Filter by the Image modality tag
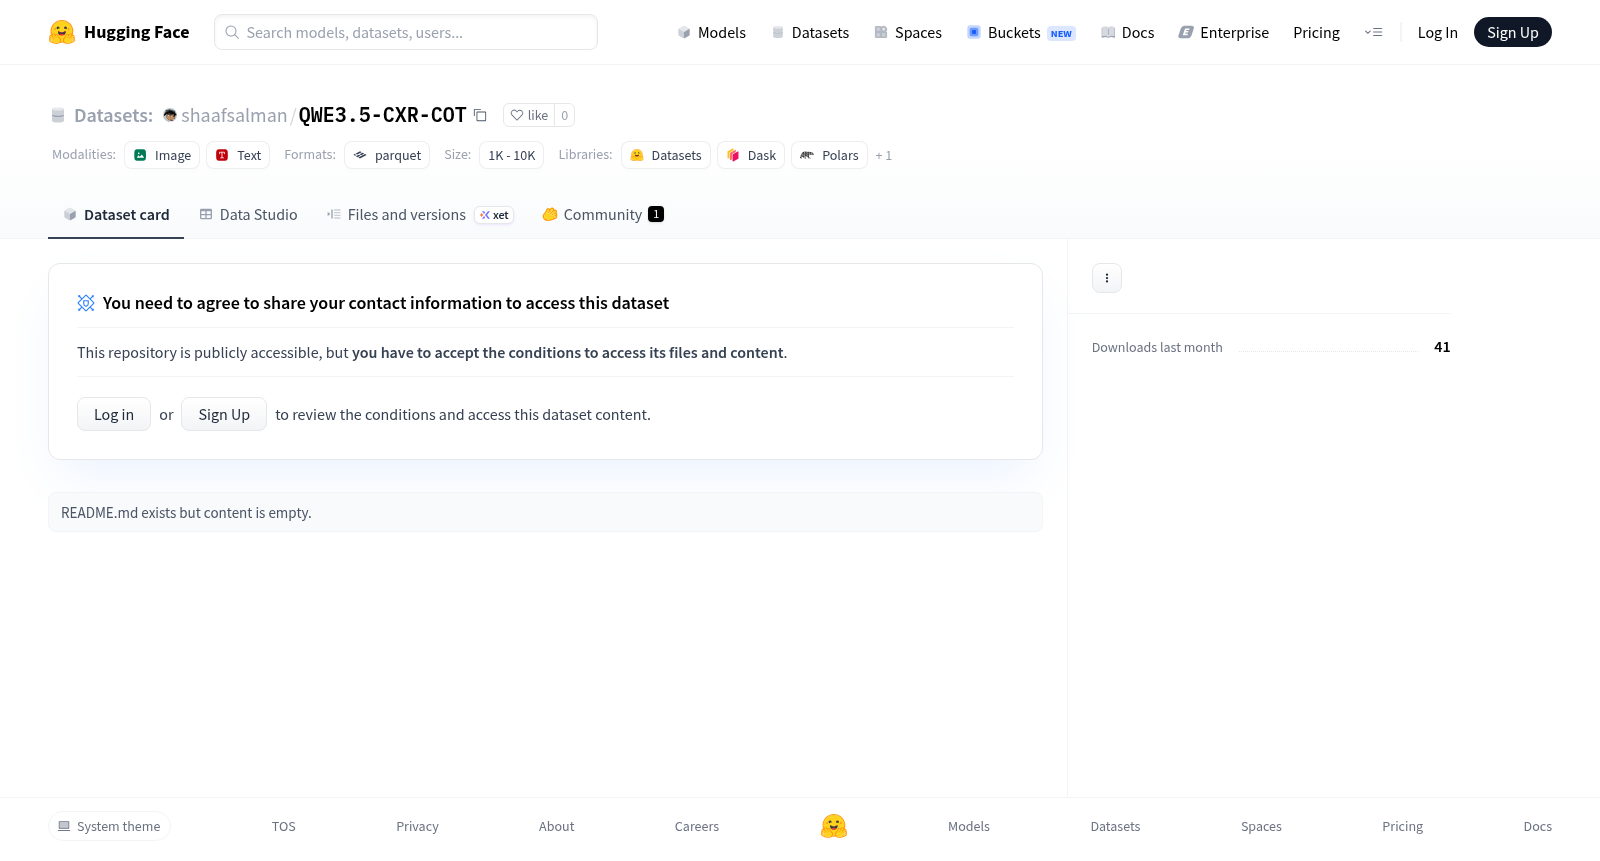1600x861 pixels. coord(162,155)
